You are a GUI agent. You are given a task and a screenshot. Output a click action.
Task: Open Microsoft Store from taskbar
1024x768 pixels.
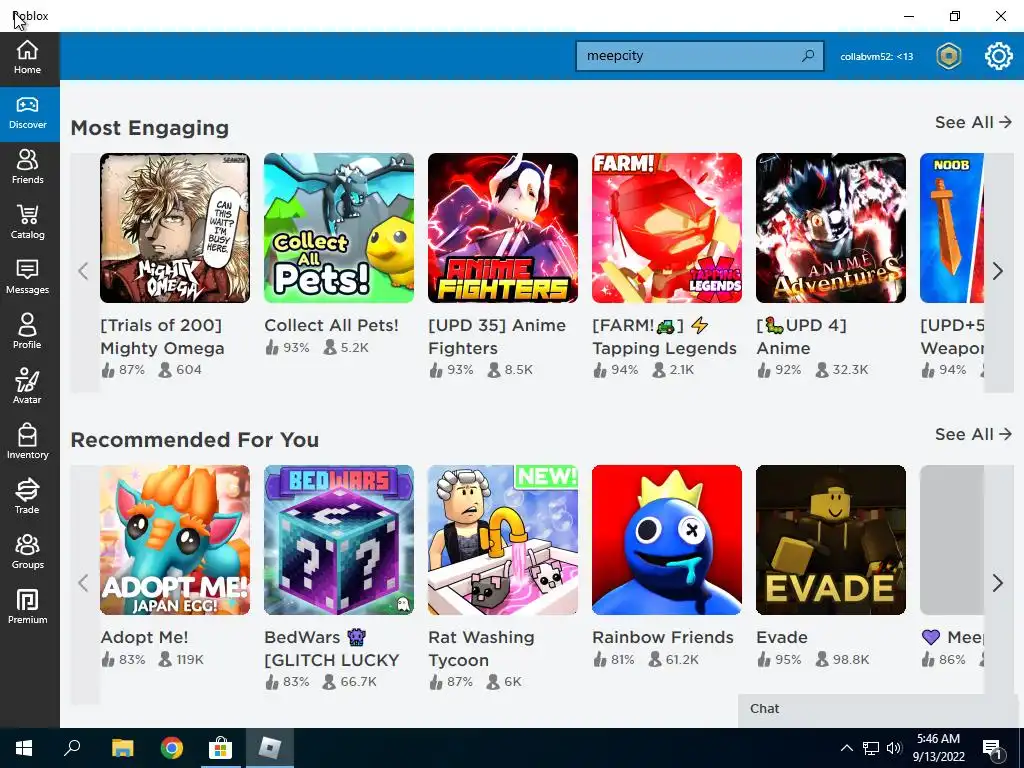pos(221,748)
